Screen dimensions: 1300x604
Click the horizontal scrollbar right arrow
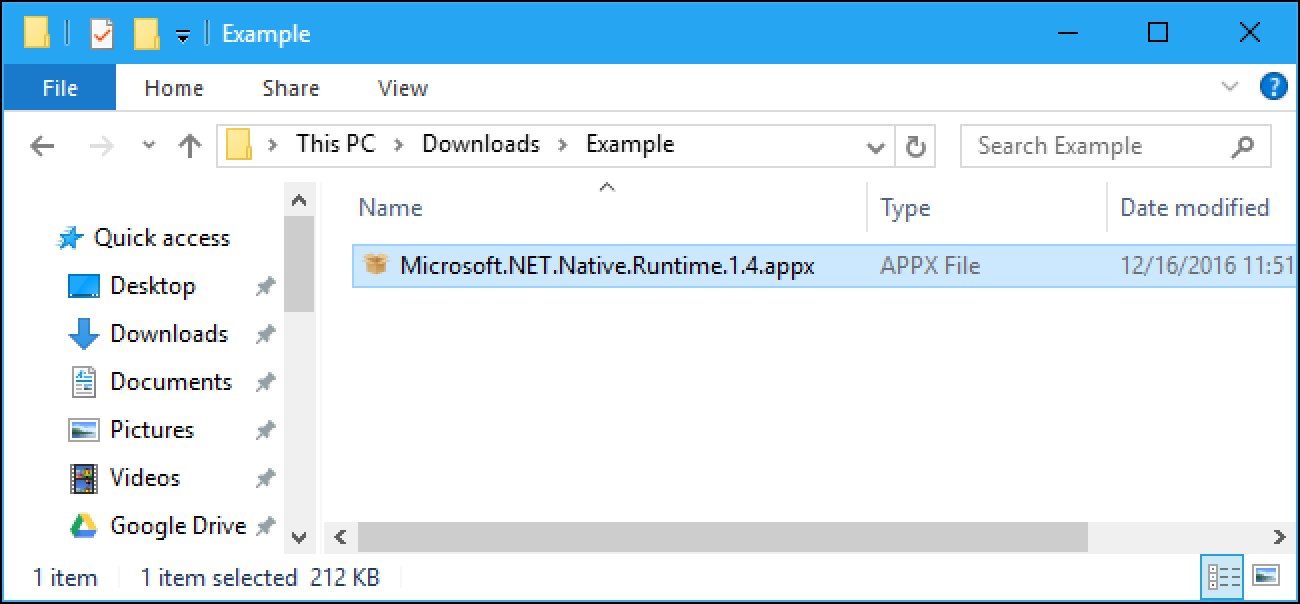[x=1278, y=537]
